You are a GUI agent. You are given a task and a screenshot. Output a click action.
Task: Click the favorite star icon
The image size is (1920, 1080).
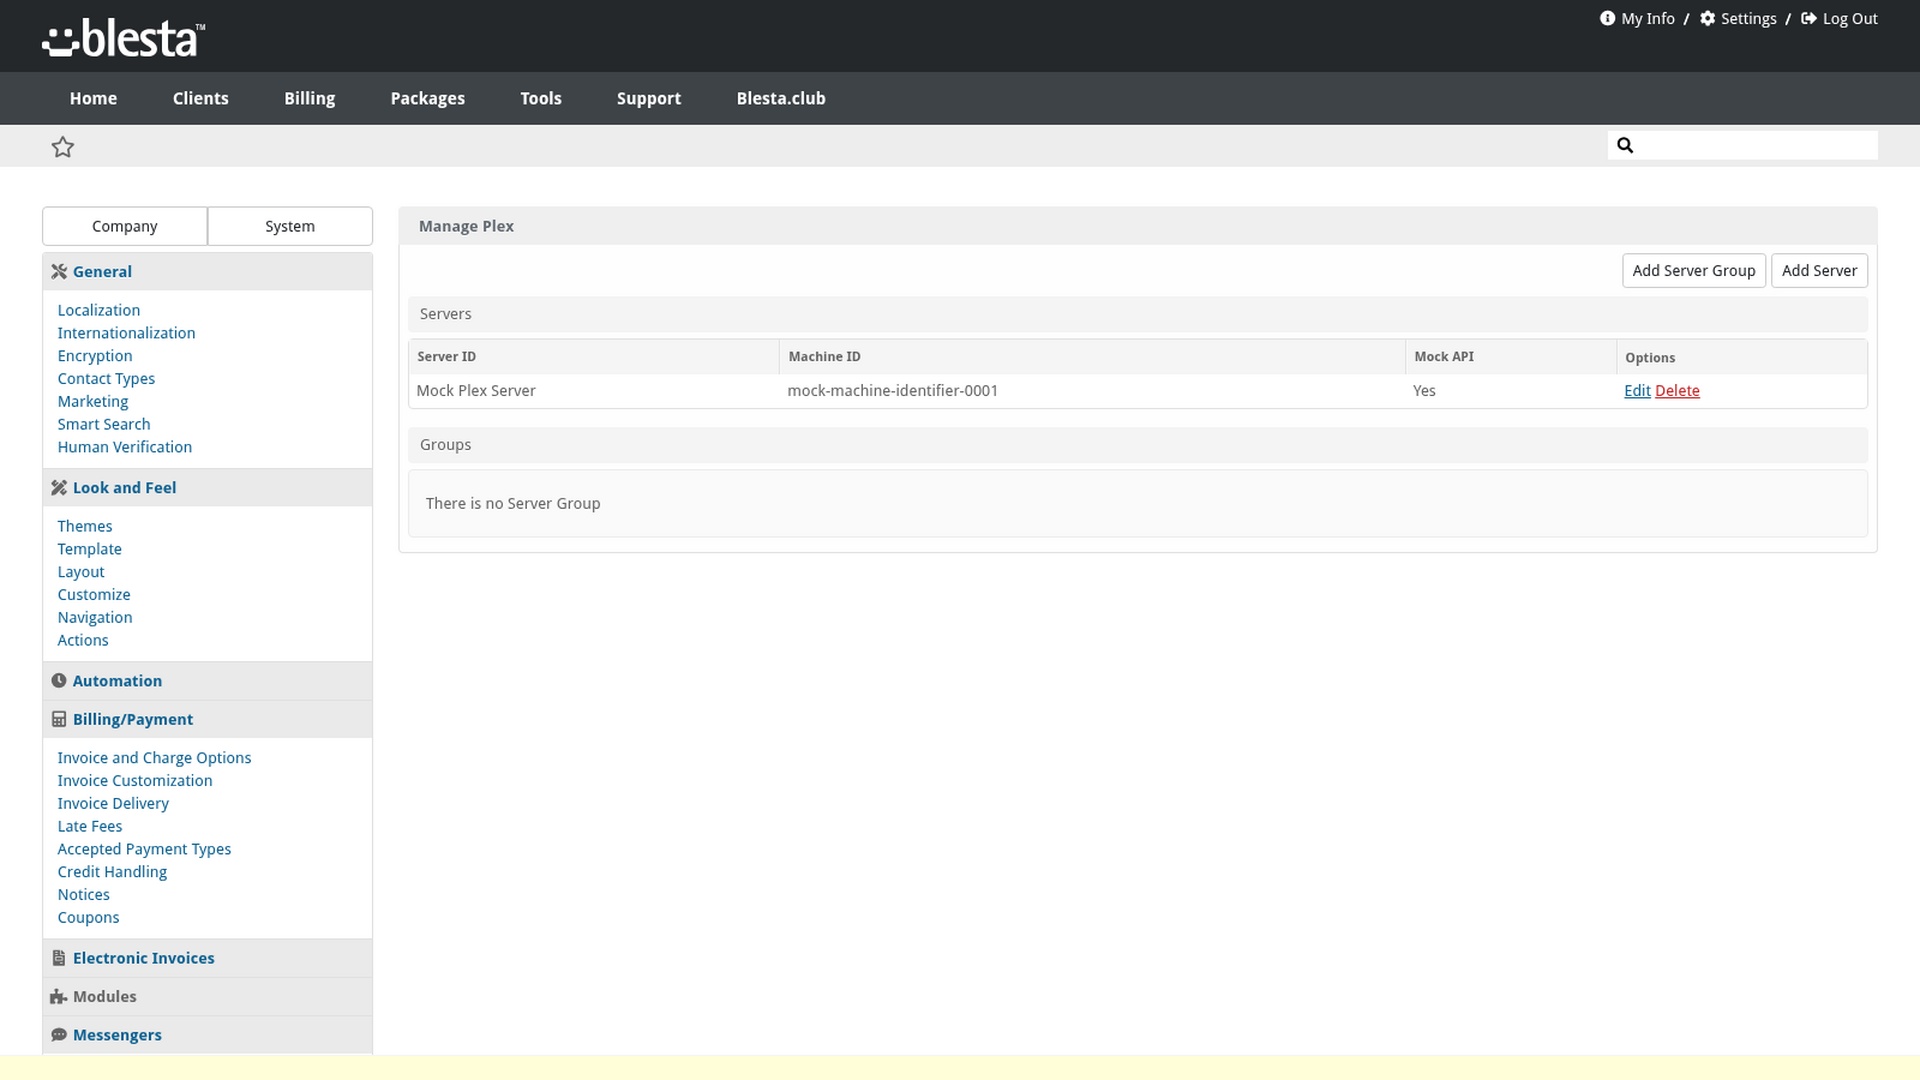[63, 147]
